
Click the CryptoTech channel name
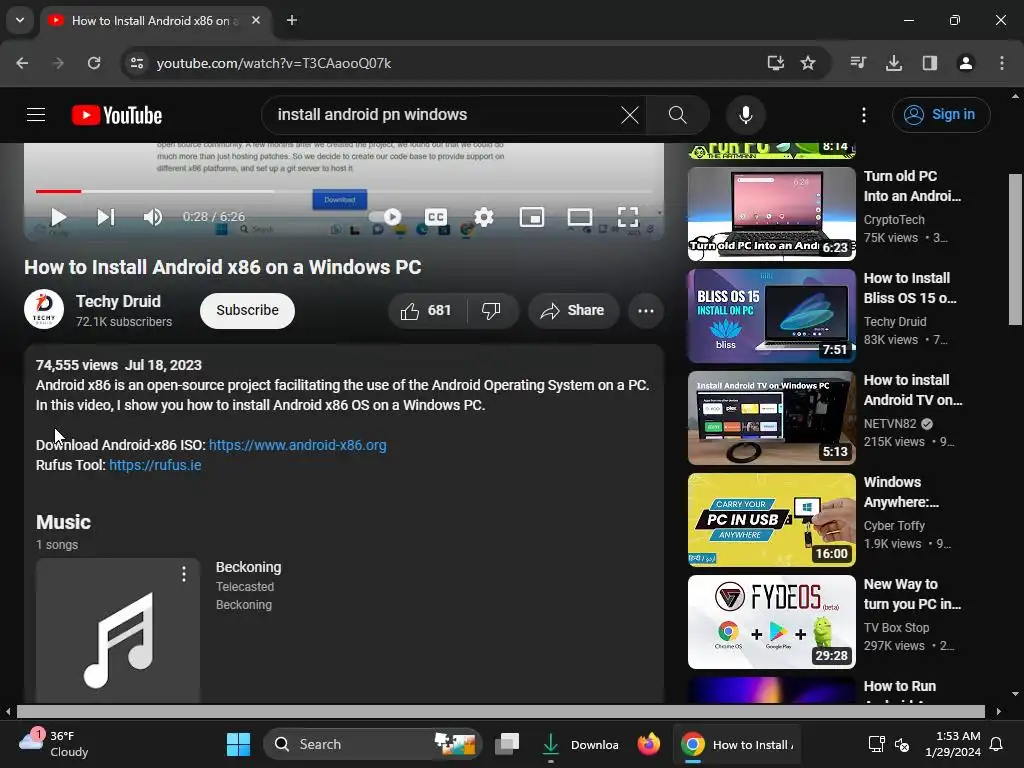tap(893, 220)
